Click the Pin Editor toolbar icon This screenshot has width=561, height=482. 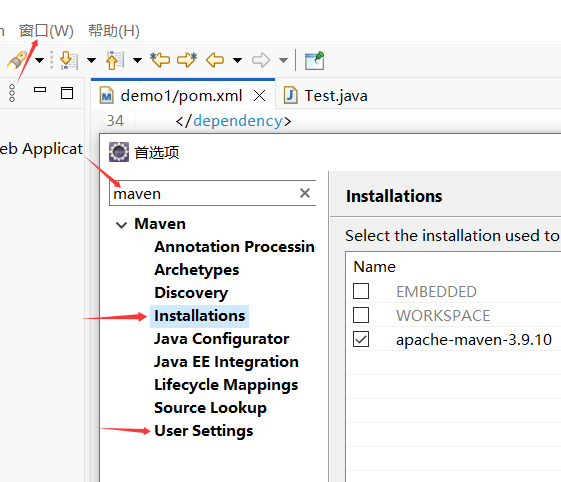pyautogui.click(x=314, y=60)
